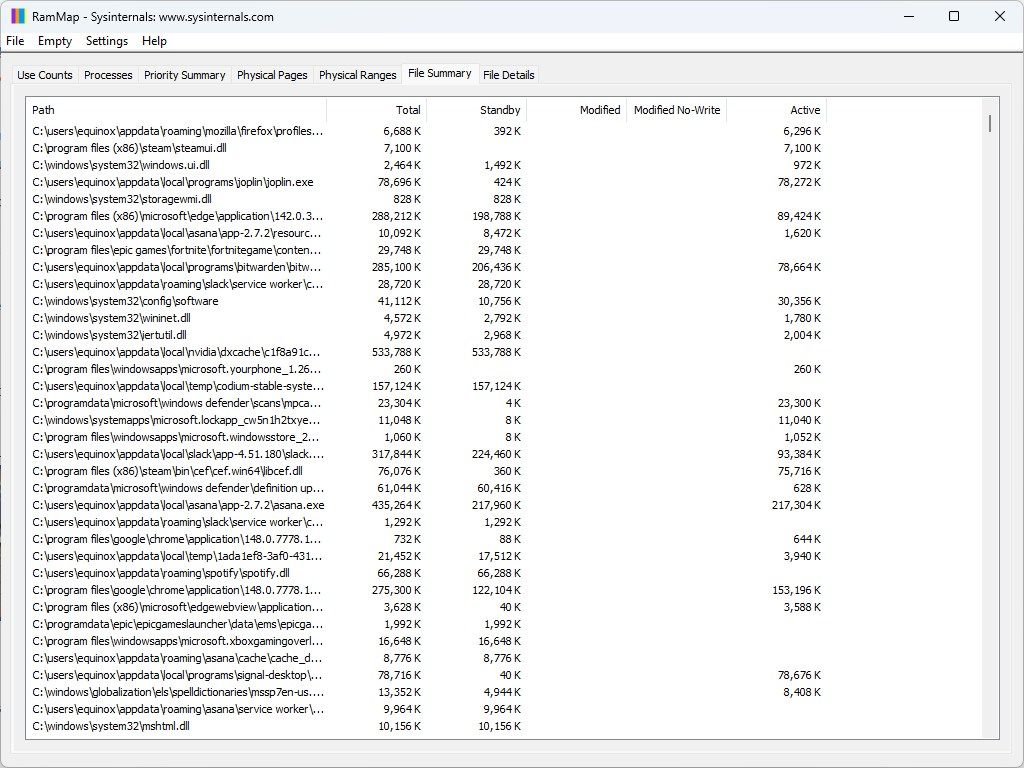
Task: Click the 93,384 K active value
Action: [799, 454]
